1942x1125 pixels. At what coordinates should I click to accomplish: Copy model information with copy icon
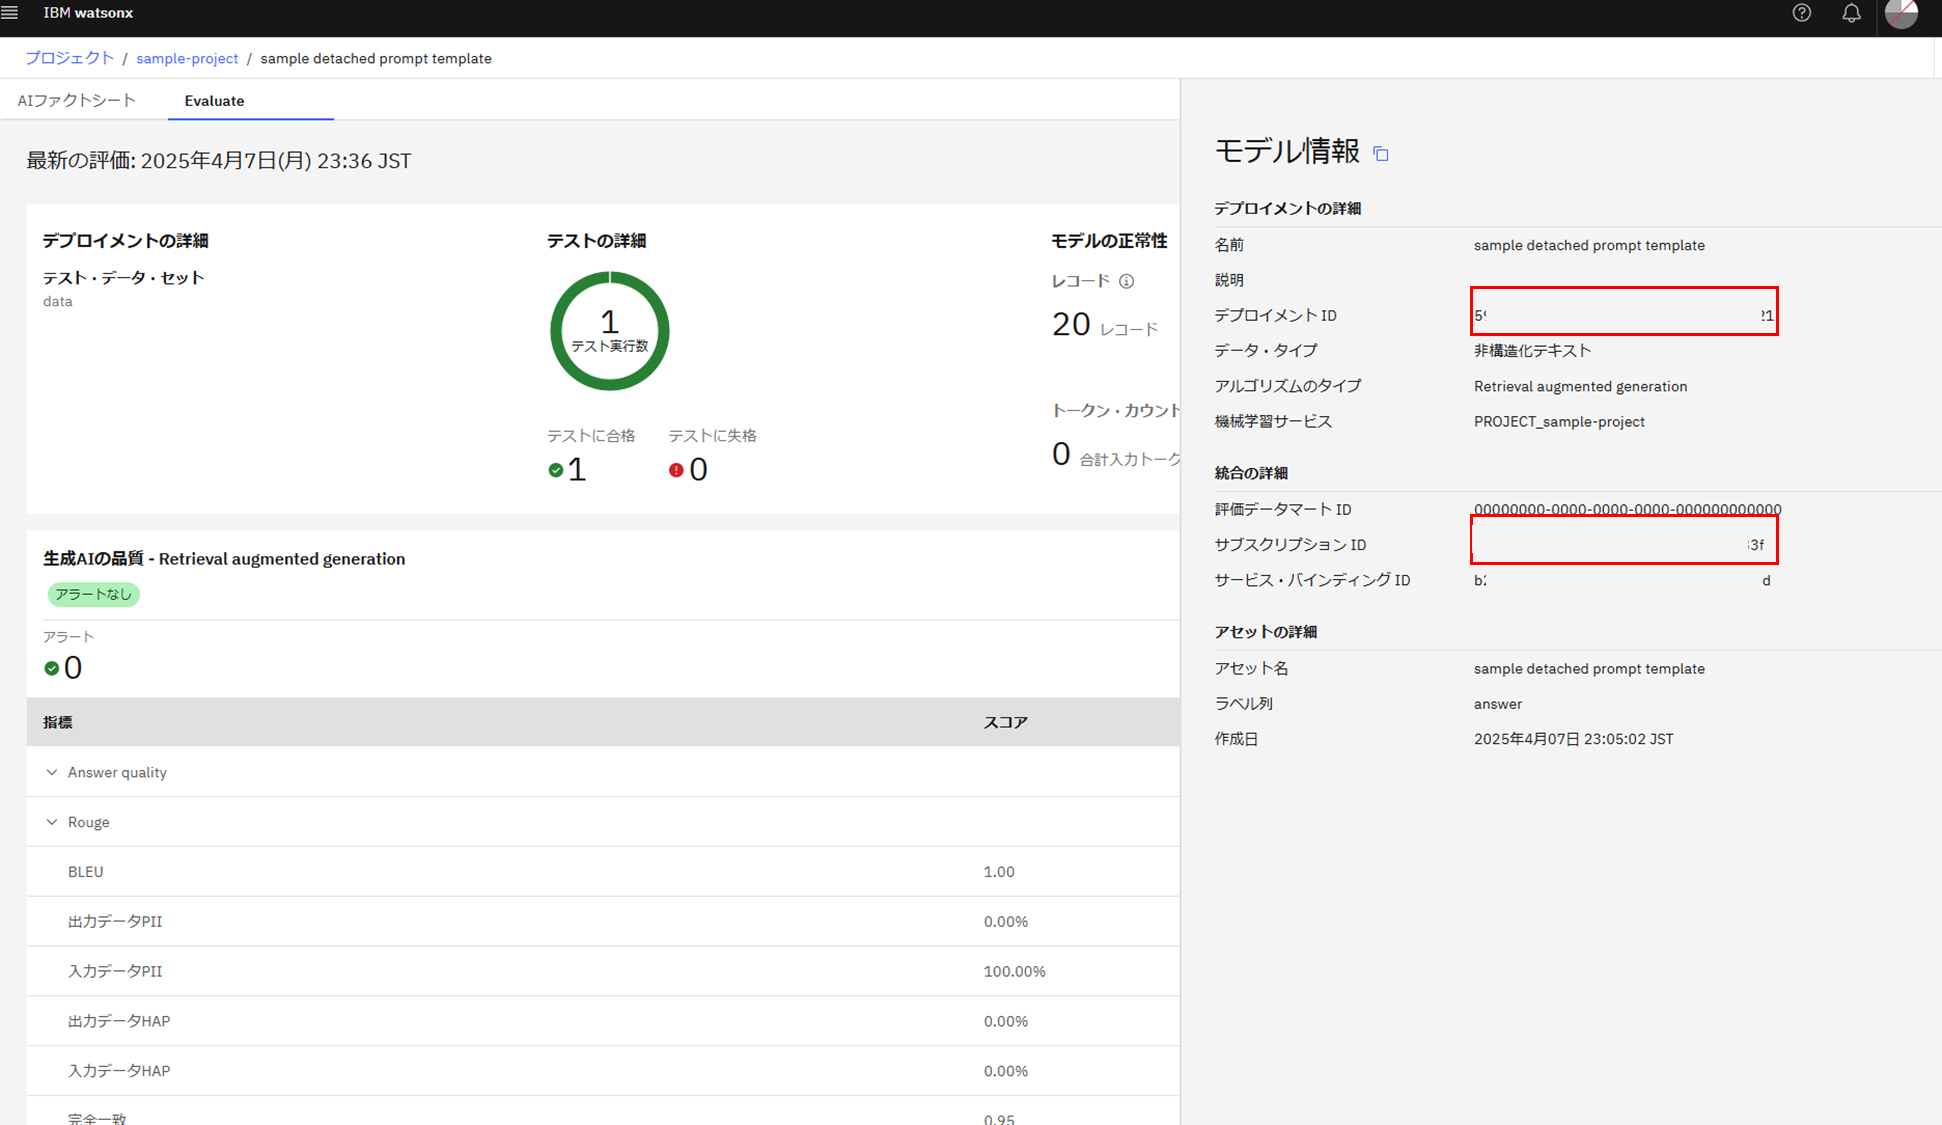tap(1381, 154)
